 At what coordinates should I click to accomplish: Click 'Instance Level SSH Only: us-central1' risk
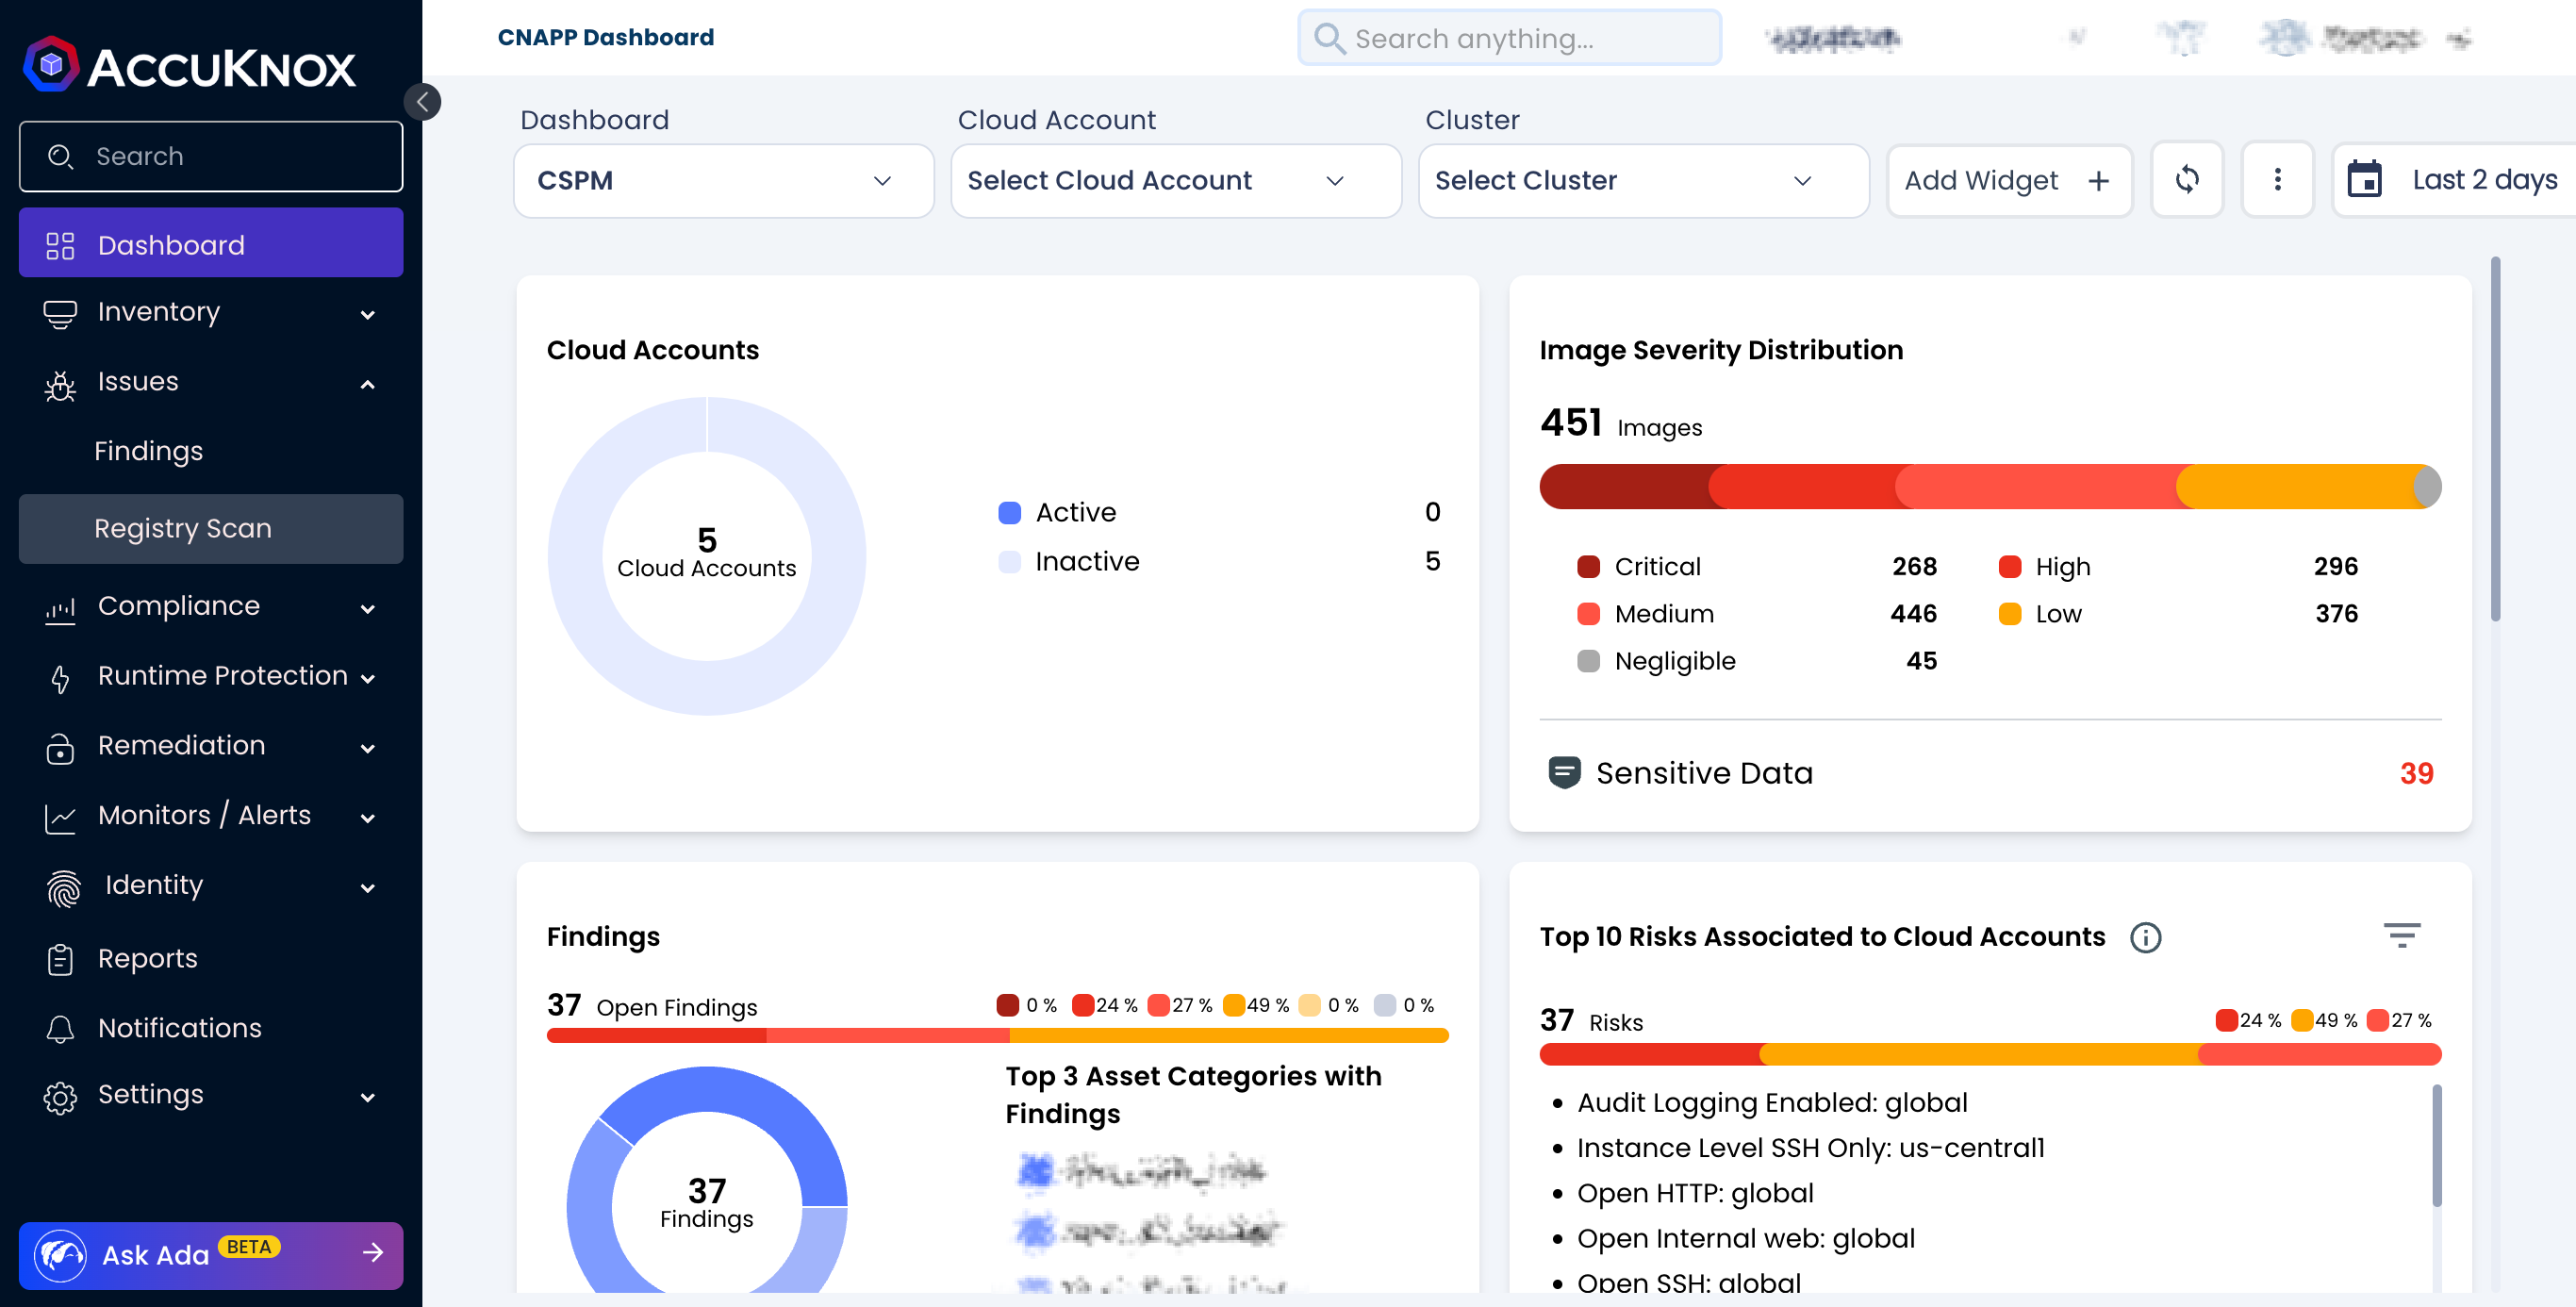pyautogui.click(x=1810, y=1147)
